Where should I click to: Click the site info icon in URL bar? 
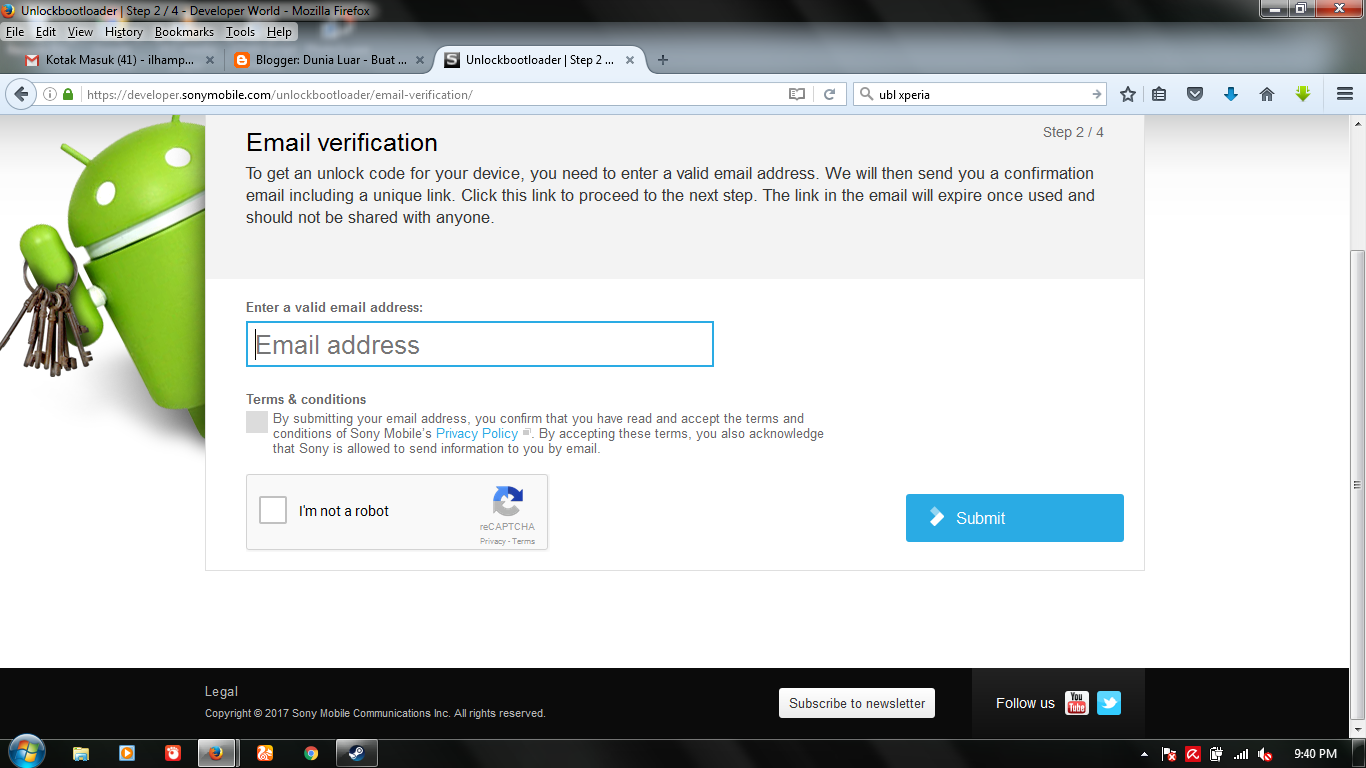click(50, 94)
